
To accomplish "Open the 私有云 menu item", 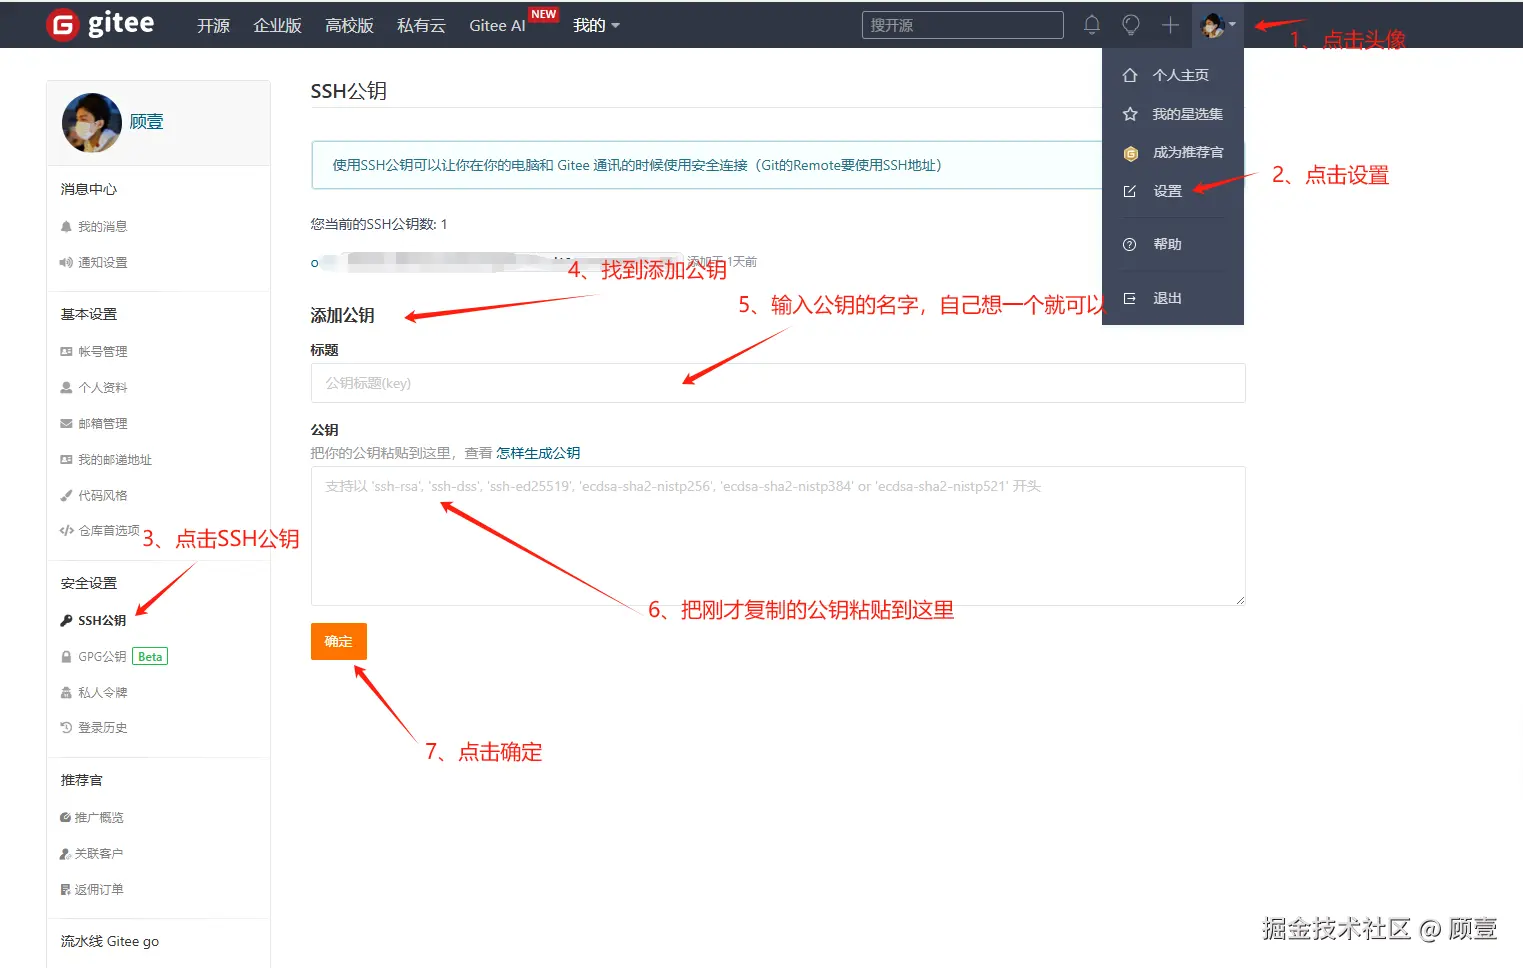I will pyautogui.click(x=421, y=25).
